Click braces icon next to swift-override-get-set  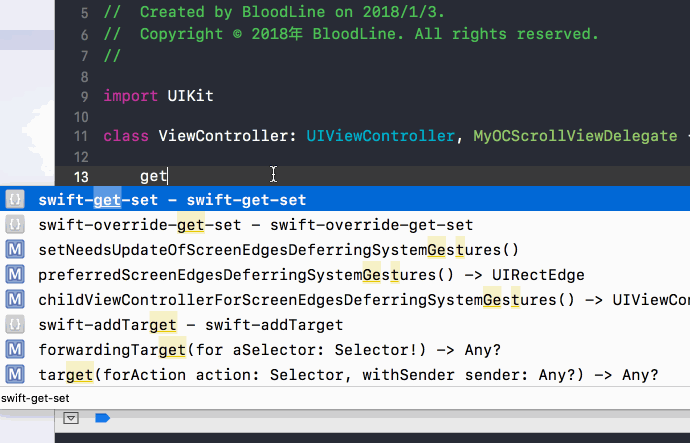[15, 225]
